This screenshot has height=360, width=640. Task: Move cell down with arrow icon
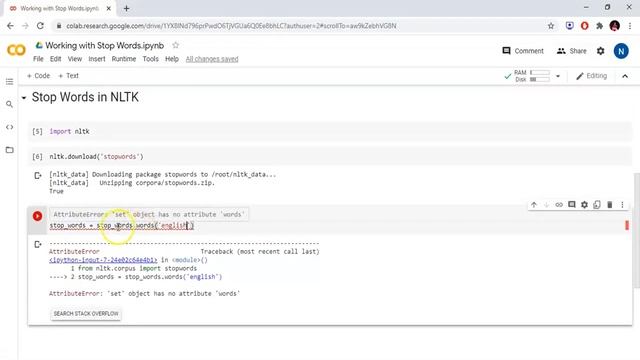click(x=547, y=204)
